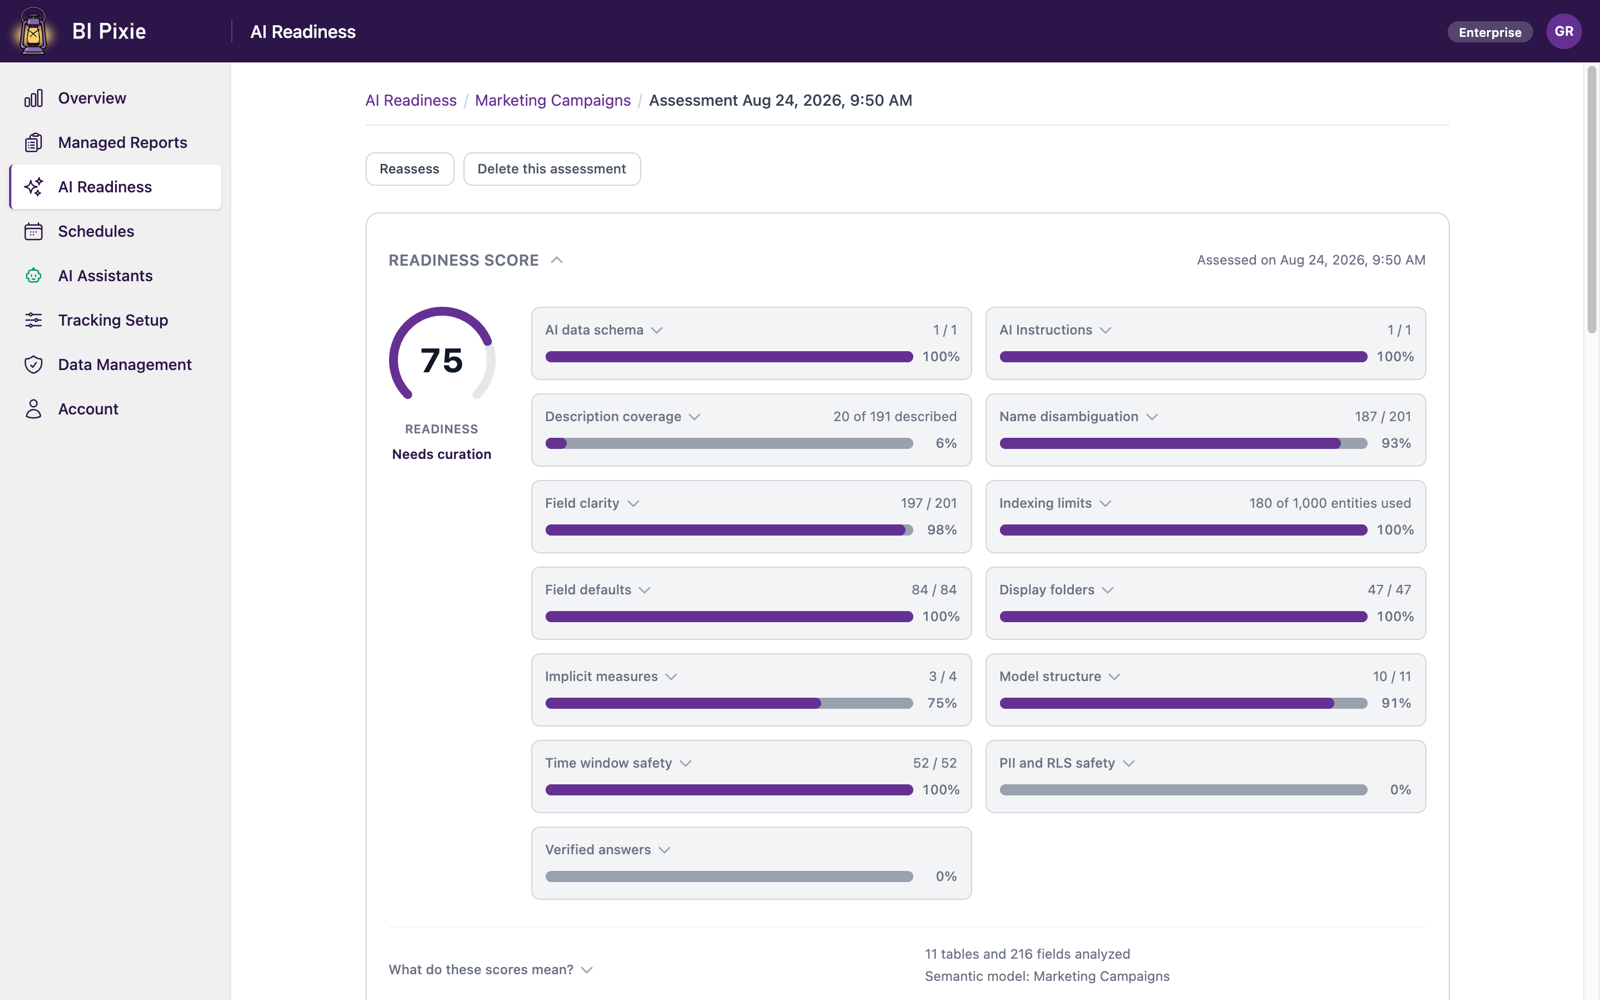
Task: Click the Assessed on Aug 24, 2026 timestamp
Action: tap(1311, 260)
